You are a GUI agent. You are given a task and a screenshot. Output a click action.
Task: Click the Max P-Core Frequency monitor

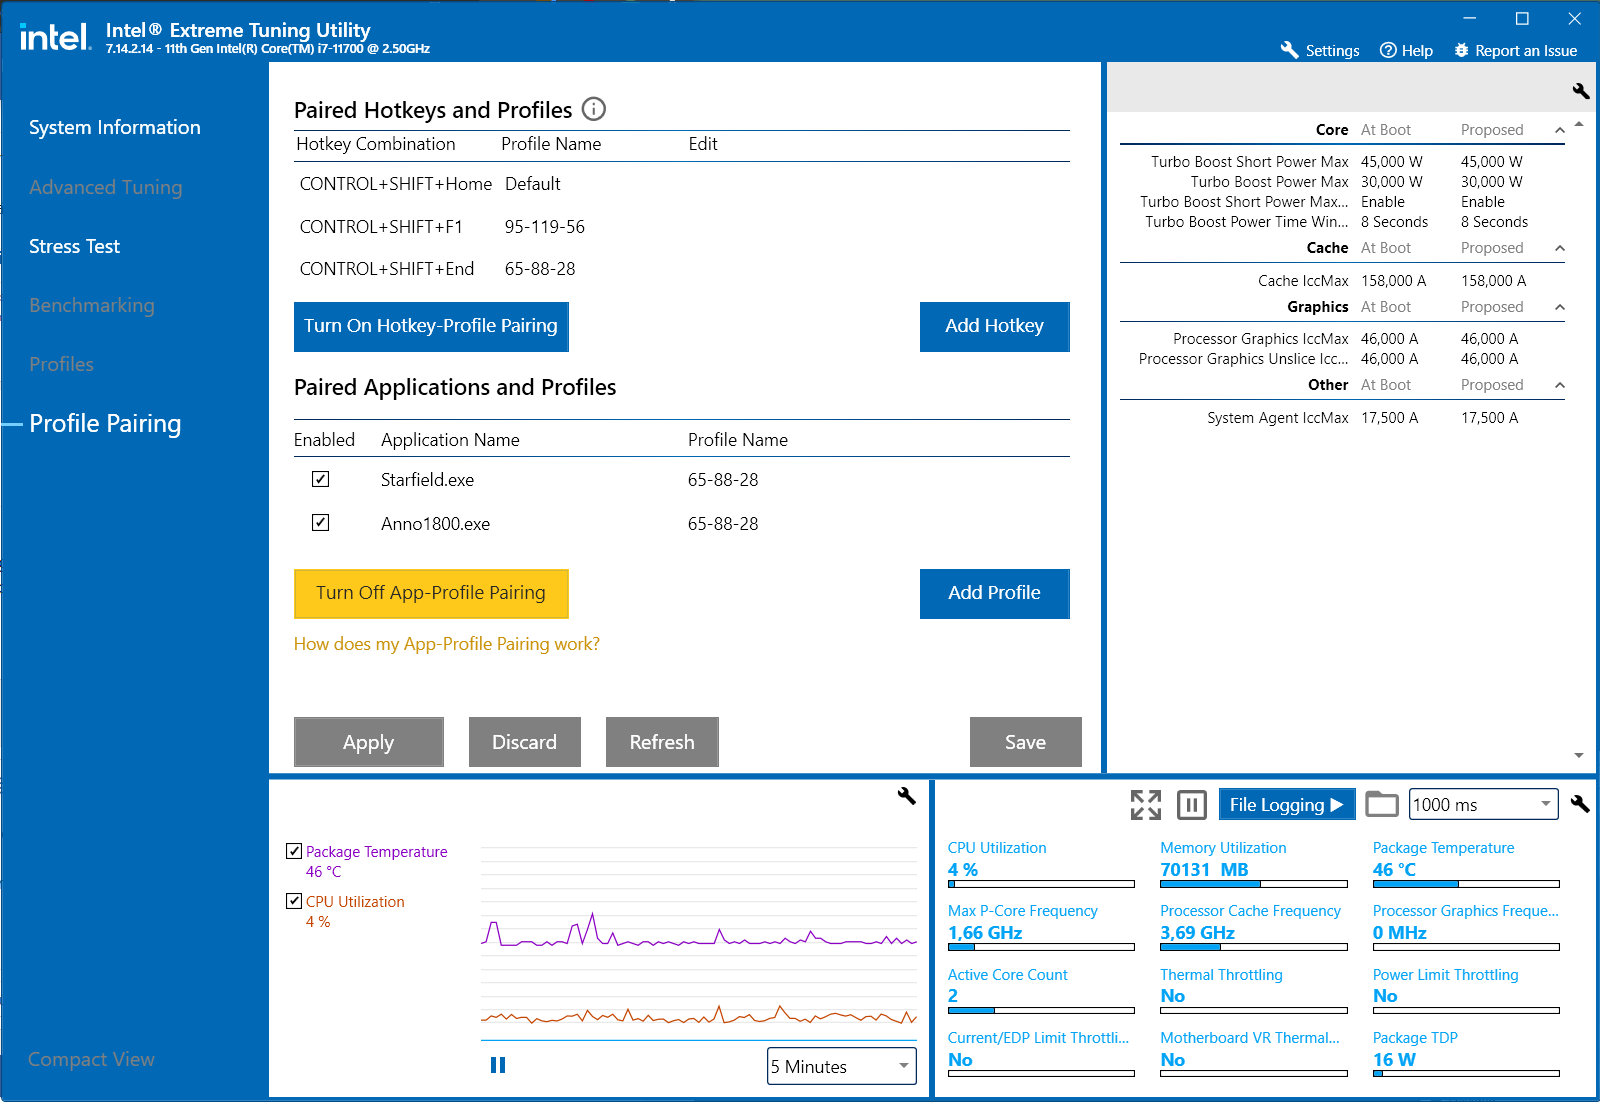click(x=1041, y=926)
